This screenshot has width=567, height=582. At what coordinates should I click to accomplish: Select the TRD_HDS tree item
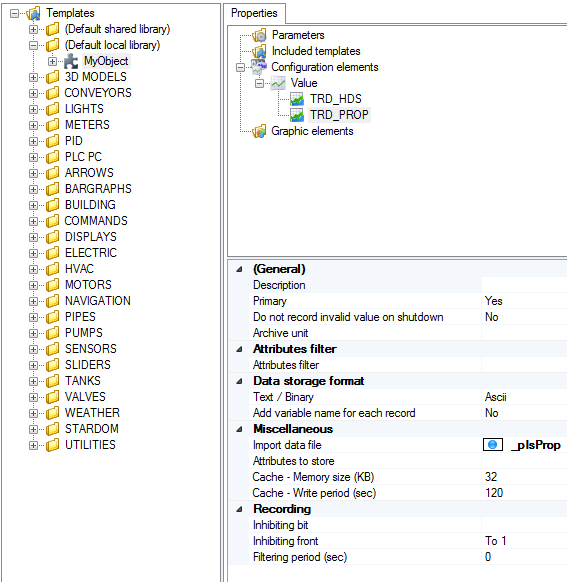[x=335, y=99]
